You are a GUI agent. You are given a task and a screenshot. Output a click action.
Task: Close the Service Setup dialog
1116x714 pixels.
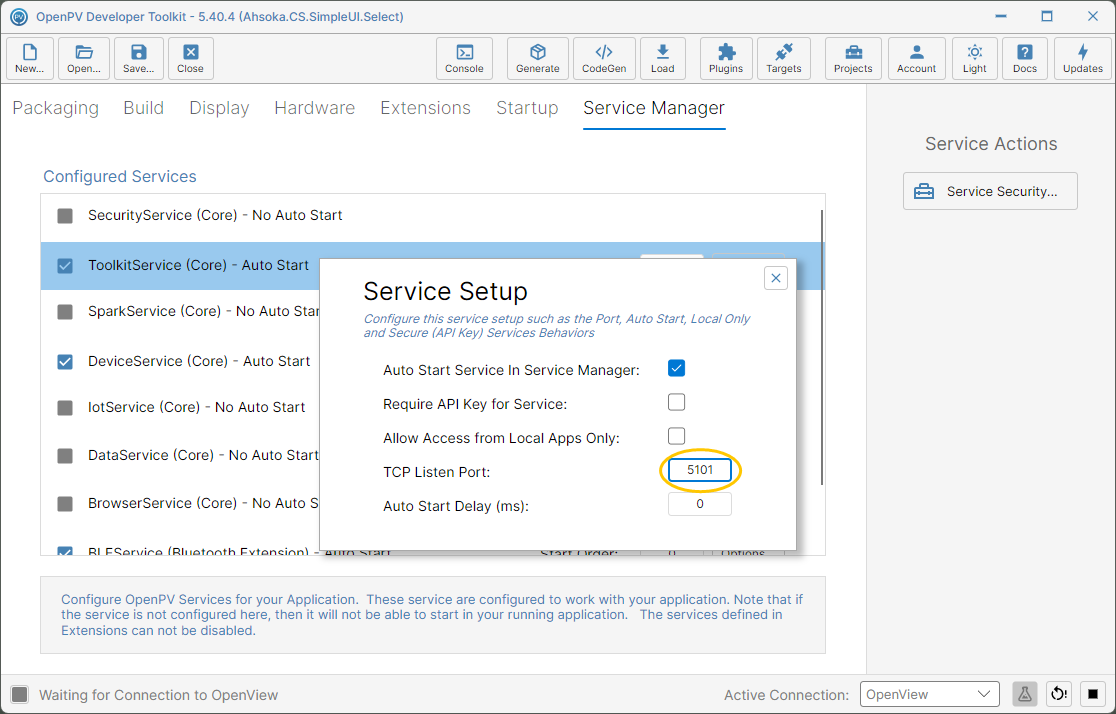click(x=776, y=278)
